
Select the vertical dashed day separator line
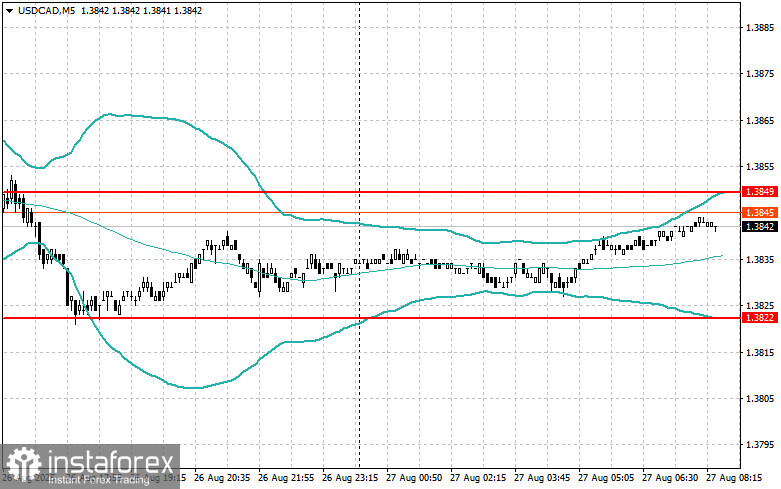click(x=360, y=234)
